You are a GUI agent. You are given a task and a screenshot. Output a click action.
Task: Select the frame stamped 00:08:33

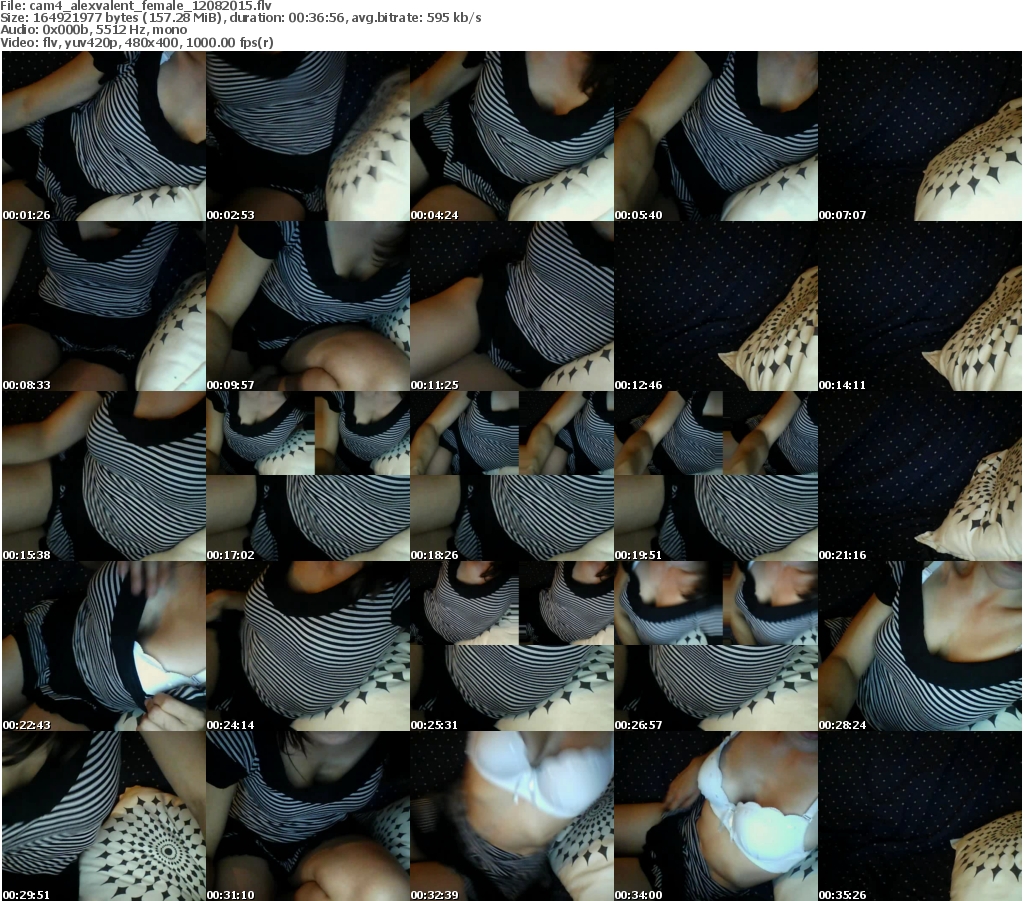coord(104,306)
